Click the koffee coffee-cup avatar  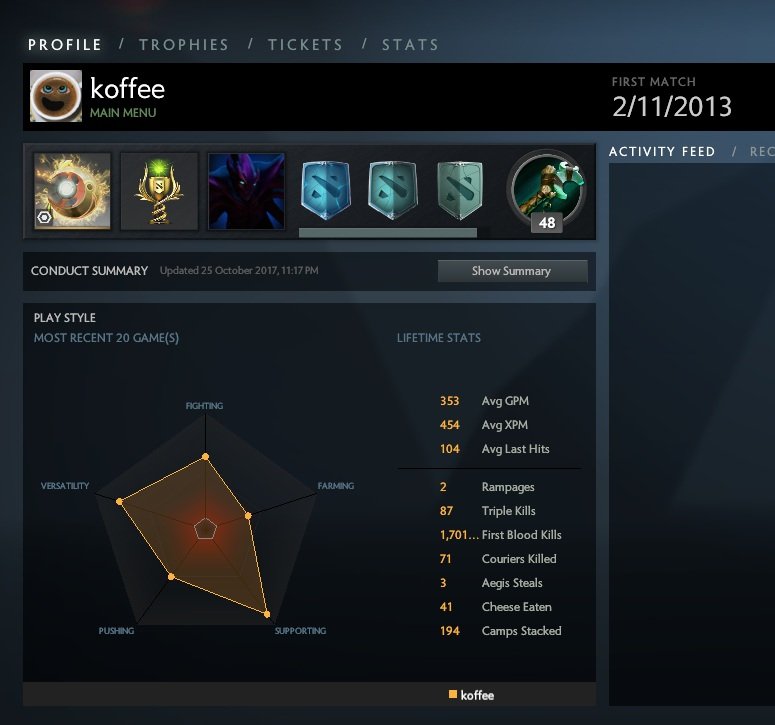[56, 96]
